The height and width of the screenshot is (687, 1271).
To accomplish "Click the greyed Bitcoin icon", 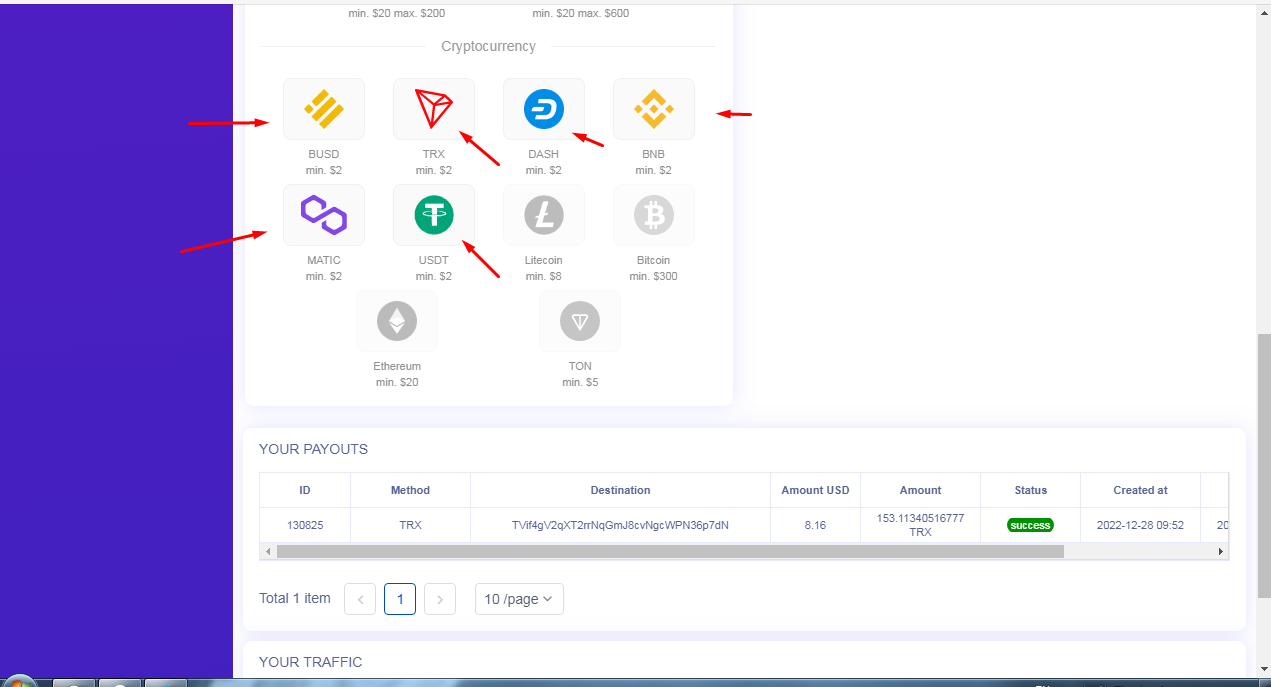I will (x=654, y=215).
